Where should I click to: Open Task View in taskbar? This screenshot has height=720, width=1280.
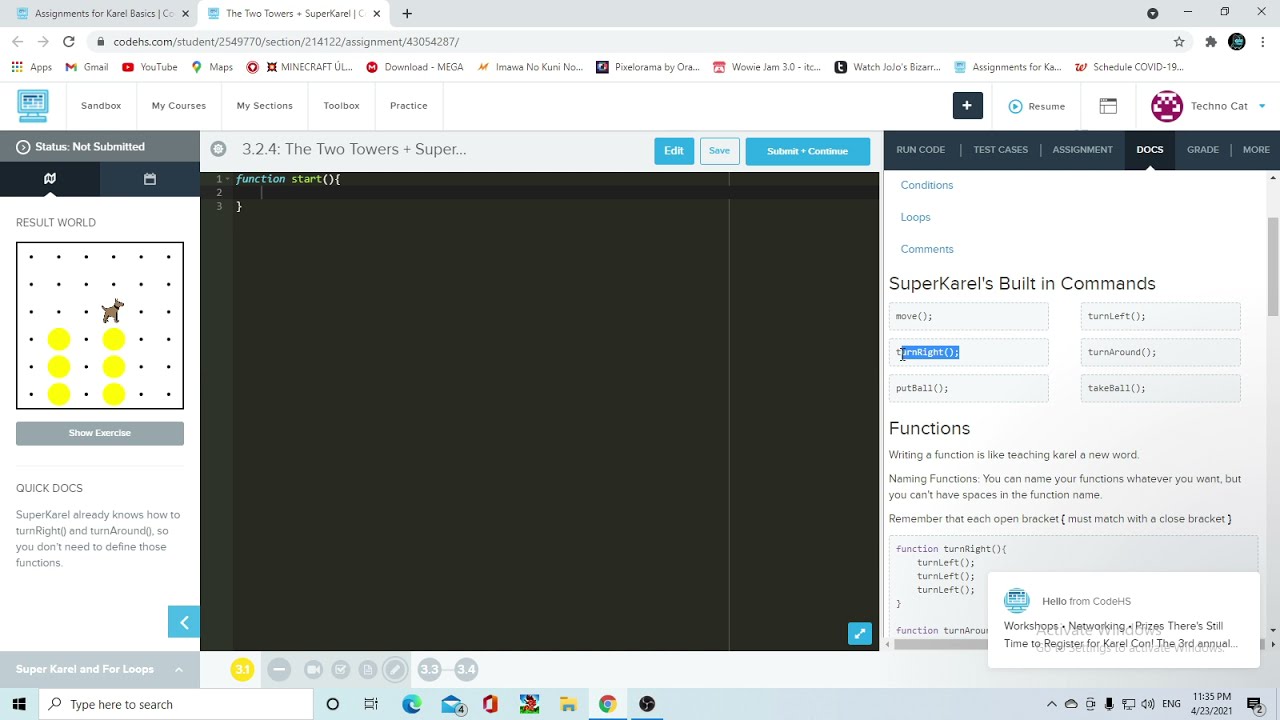[x=371, y=704]
